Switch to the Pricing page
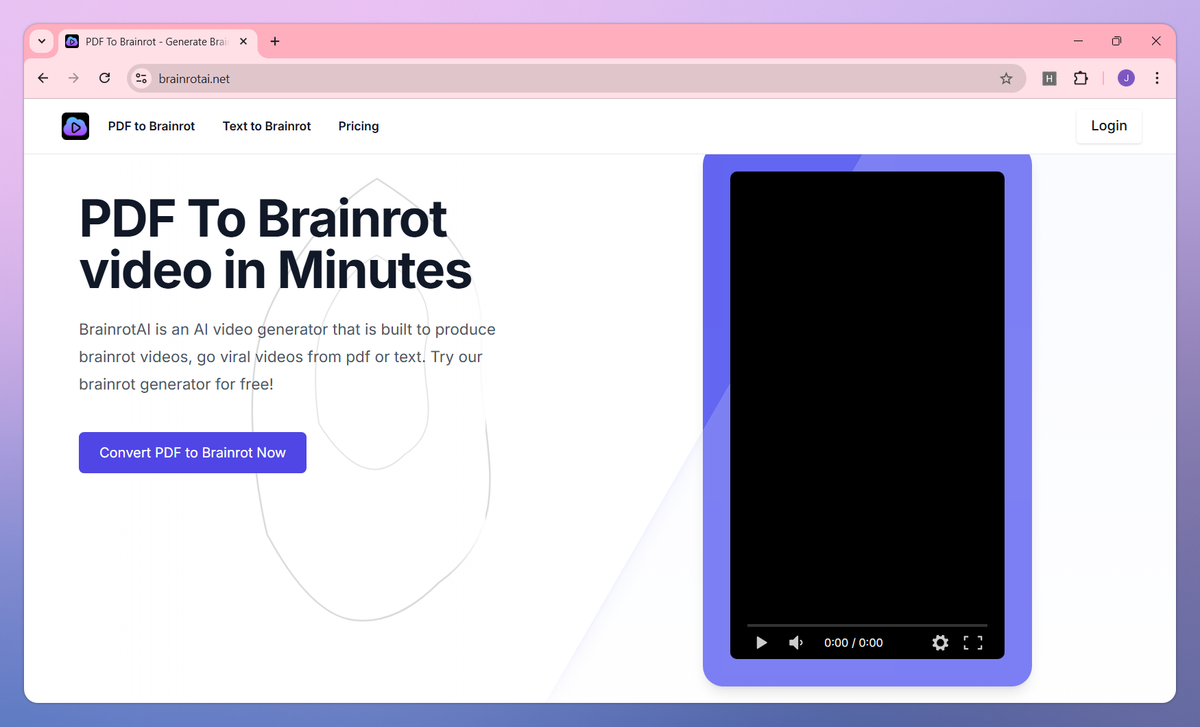This screenshot has width=1200, height=727. [x=358, y=126]
